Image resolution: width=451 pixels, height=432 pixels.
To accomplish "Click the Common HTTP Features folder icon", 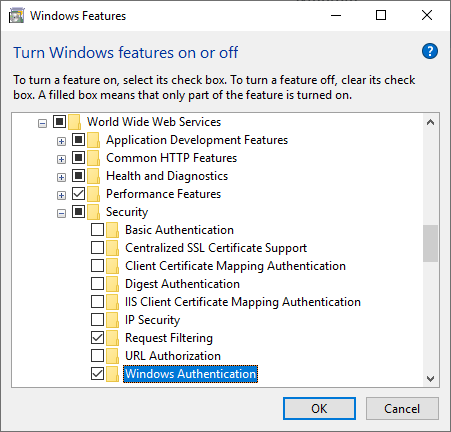I will pos(94,158).
